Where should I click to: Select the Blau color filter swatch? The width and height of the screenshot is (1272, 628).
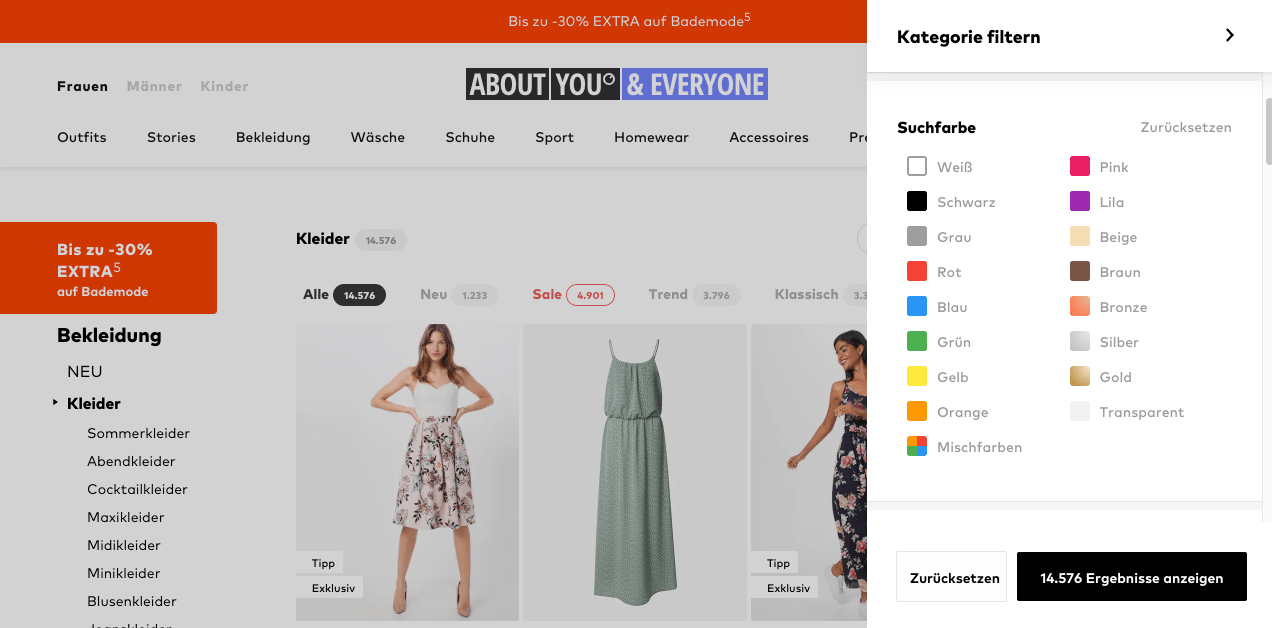pos(917,307)
